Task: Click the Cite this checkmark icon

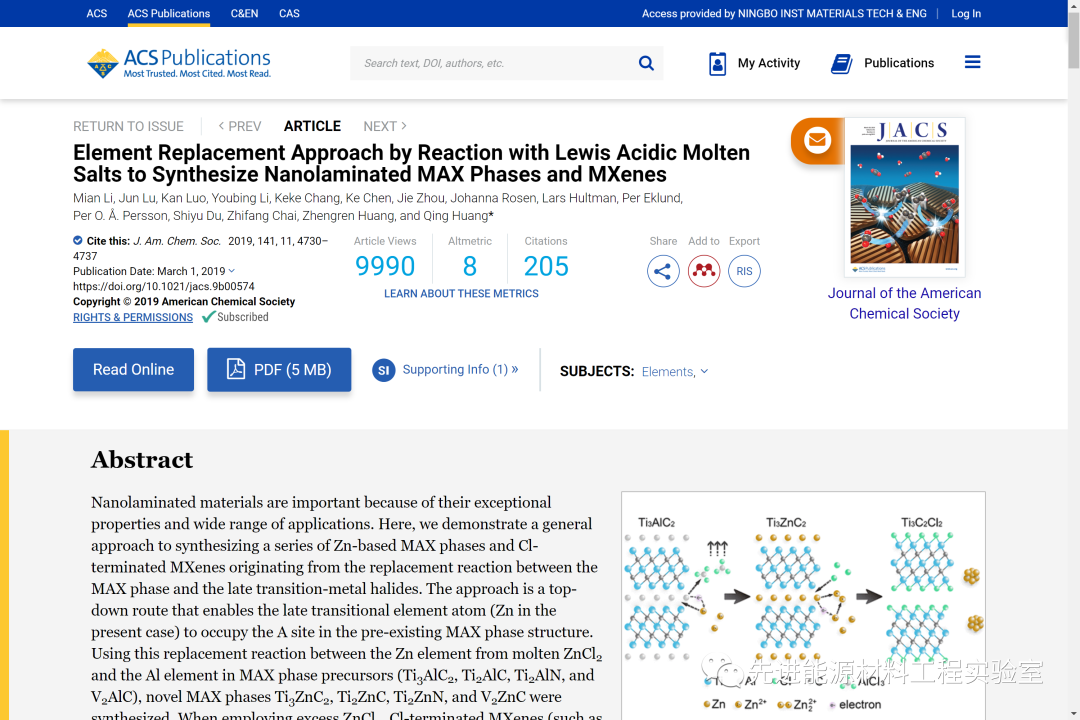Action: pyautogui.click(x=78, y=240)
